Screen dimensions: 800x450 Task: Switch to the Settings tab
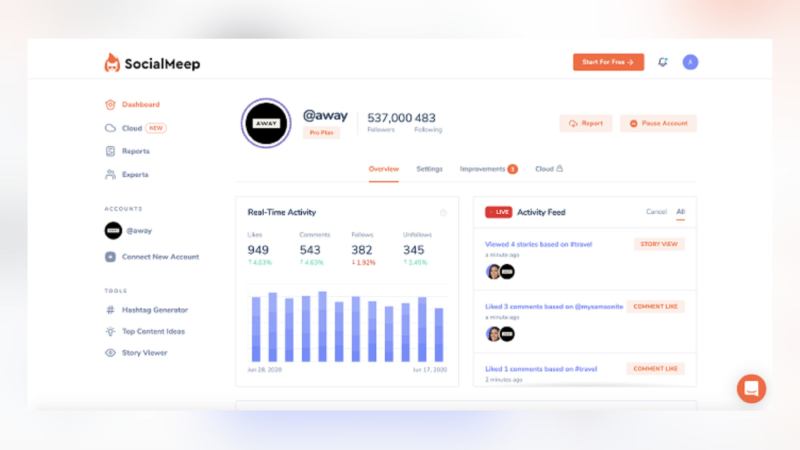pyautogui.click(x=429, y=169)
